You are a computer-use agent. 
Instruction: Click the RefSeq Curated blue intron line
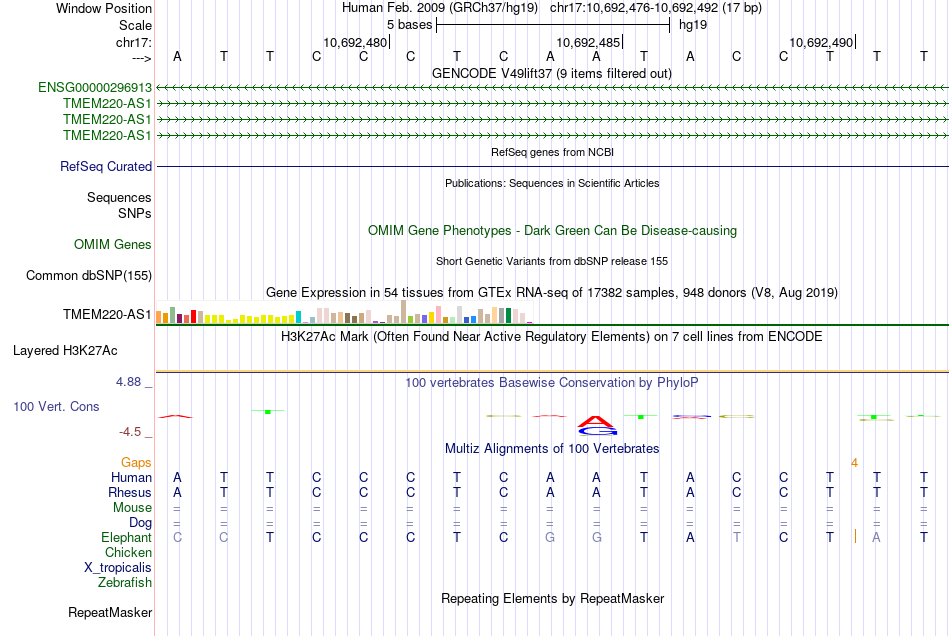[x=552, y=166]
